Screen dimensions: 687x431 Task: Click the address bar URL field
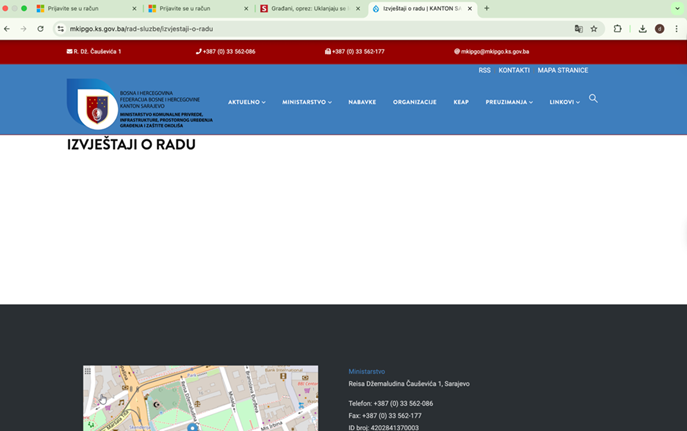[x=300, y=29]
